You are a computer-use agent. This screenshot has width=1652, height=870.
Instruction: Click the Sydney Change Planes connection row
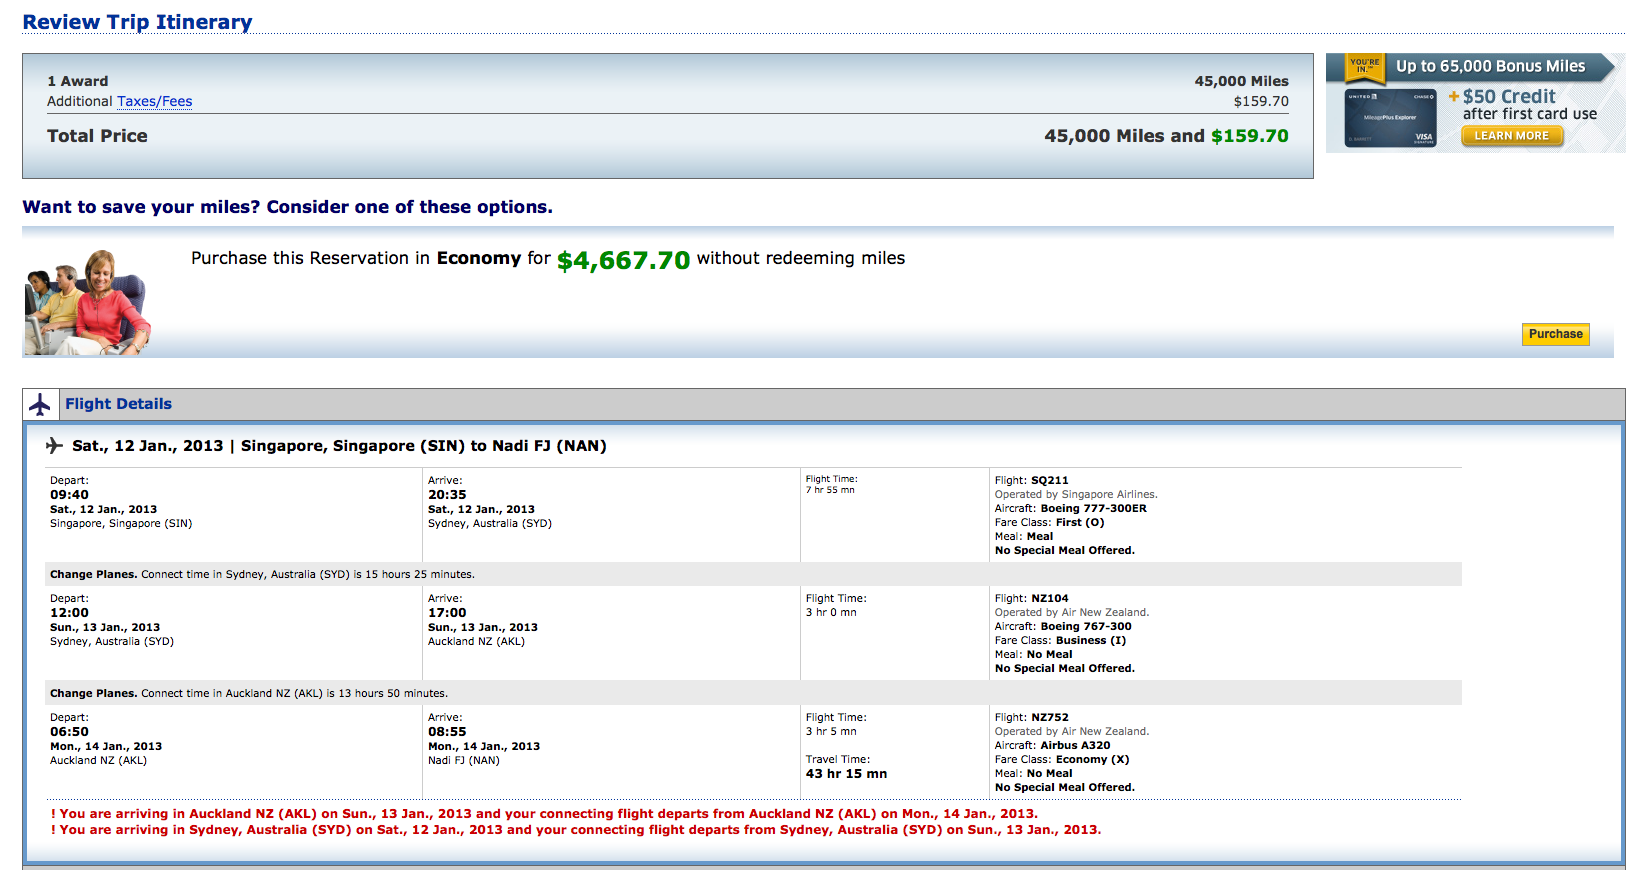pyautogui.click(x=262, y=574)
